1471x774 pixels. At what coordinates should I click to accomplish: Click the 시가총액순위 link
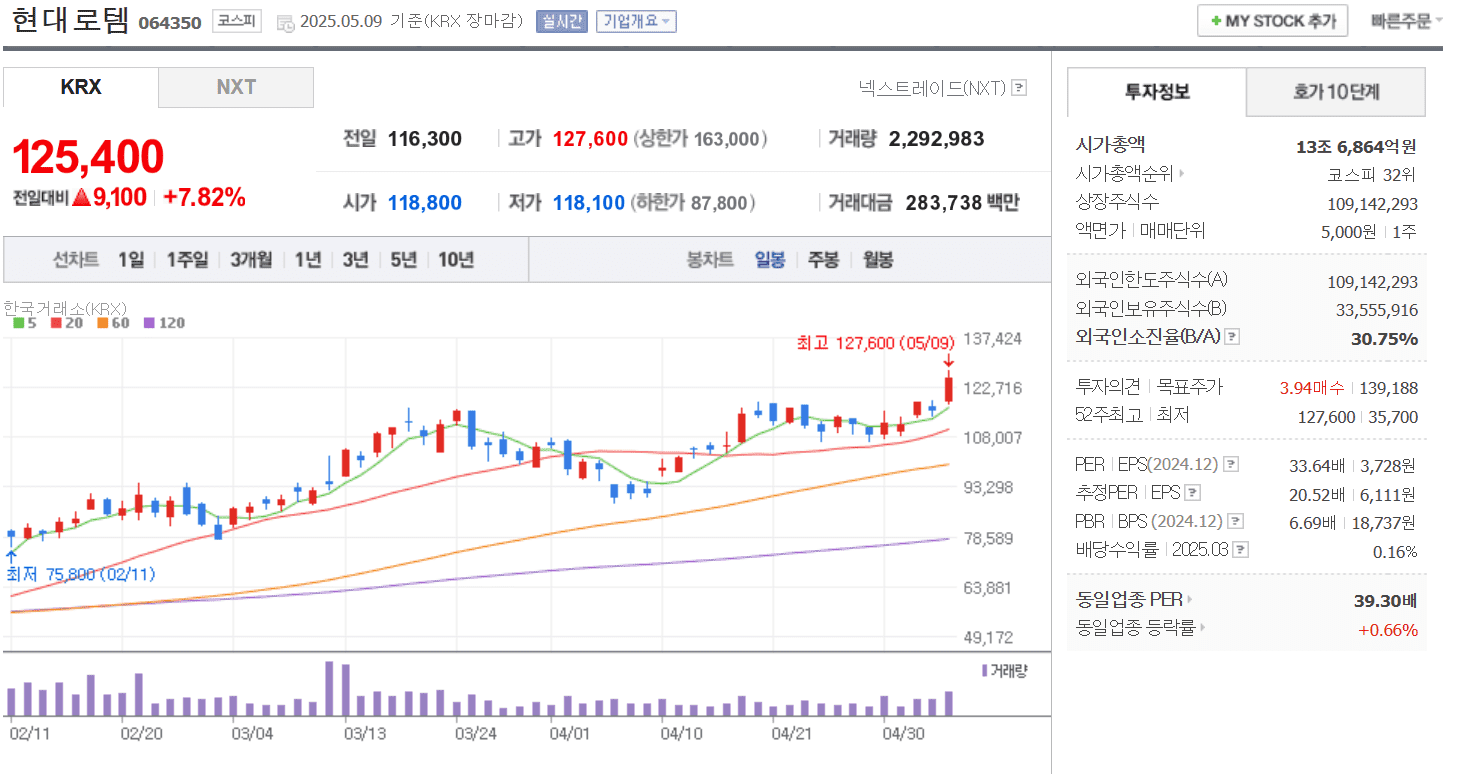coord(1124,174)
